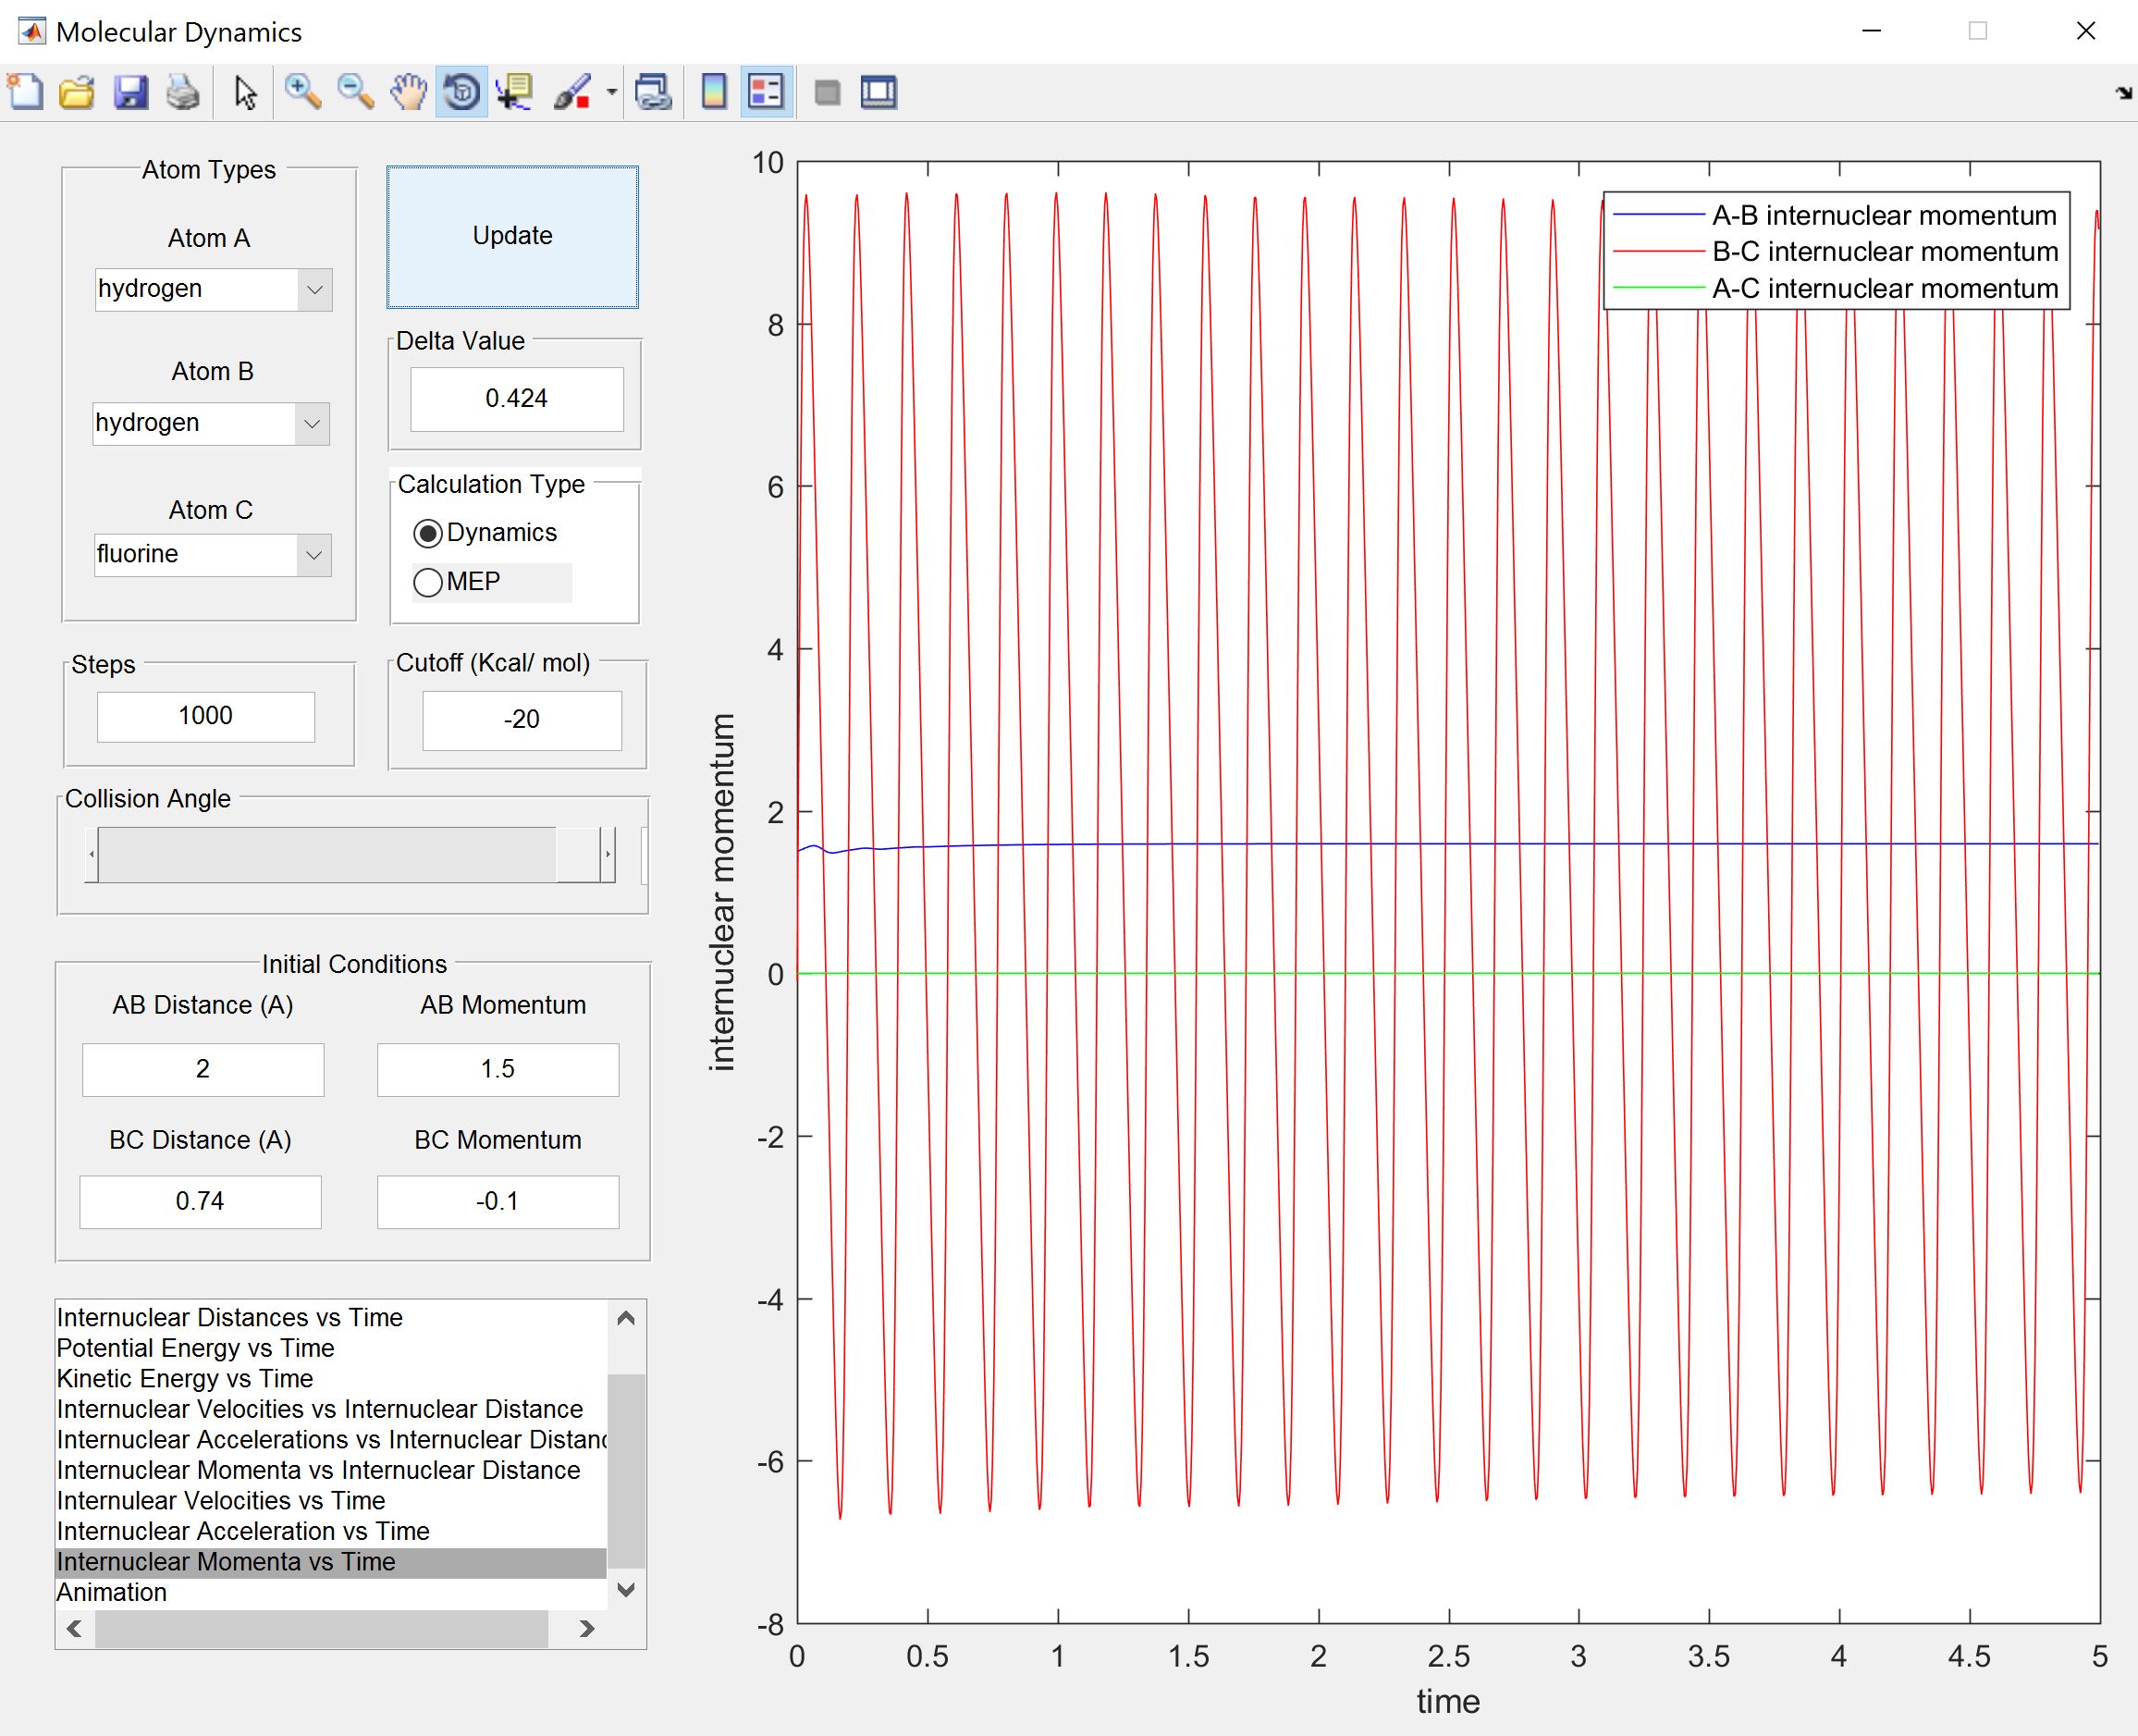The image size is (2138, 1736).
Task: Choose Animation in the plot list
Action: pyautogui.click(x=112, y=1592)
